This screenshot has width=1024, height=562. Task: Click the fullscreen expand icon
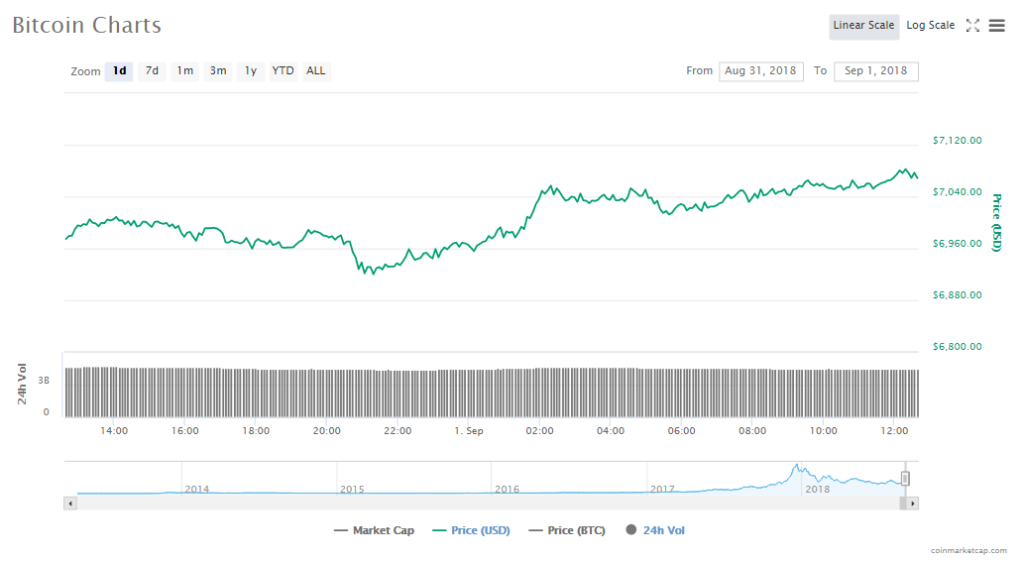972,26
